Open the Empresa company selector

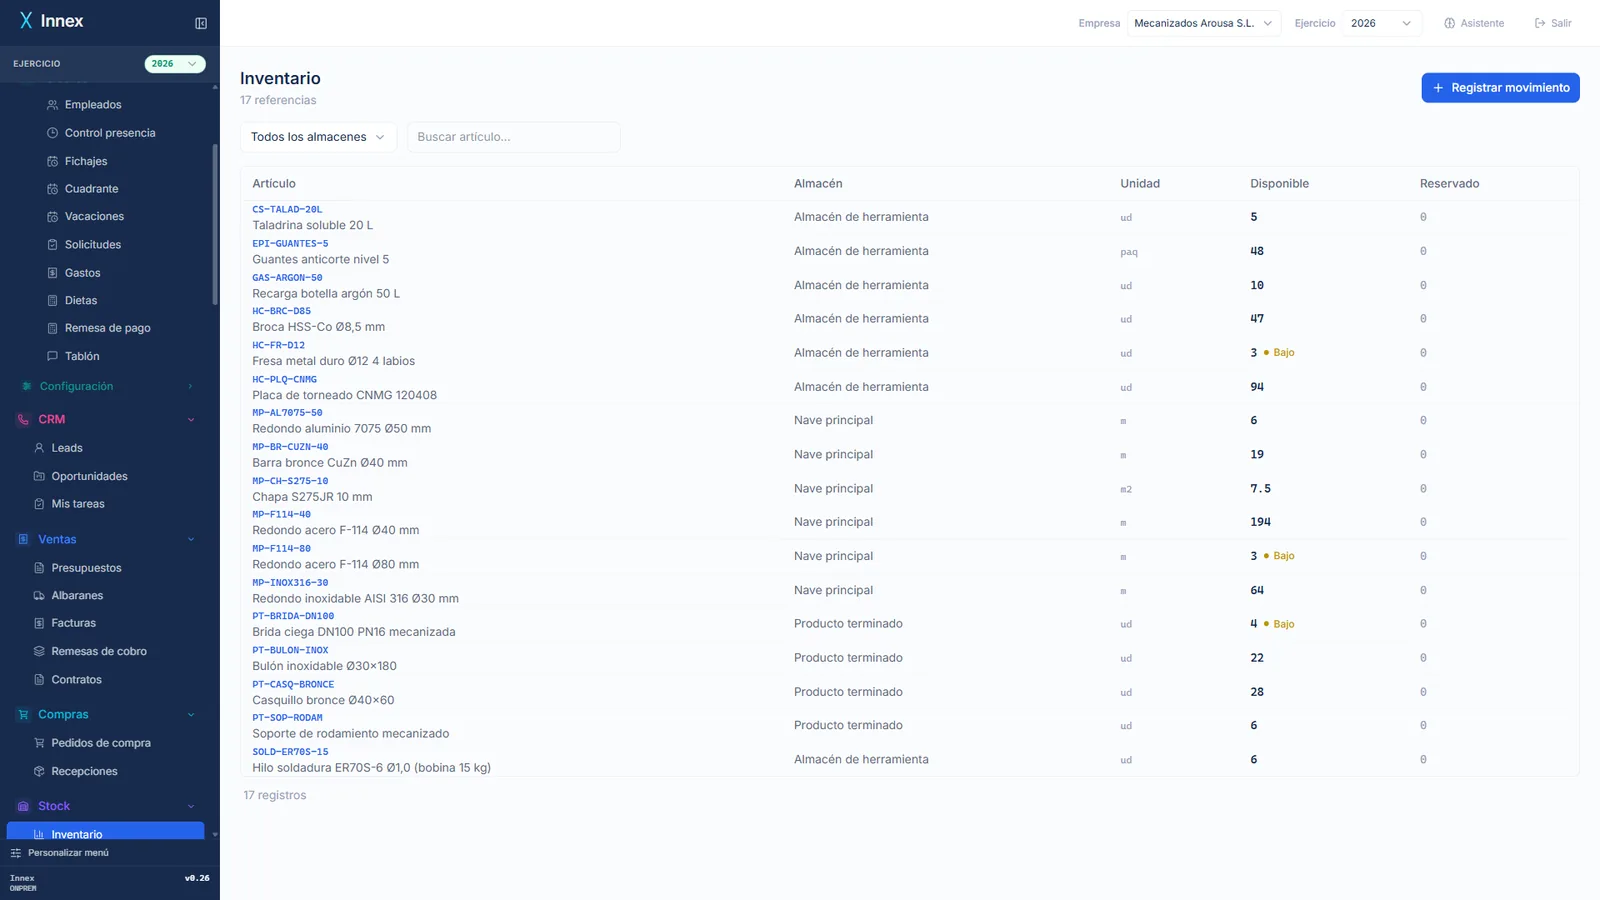pos(1204,23)
